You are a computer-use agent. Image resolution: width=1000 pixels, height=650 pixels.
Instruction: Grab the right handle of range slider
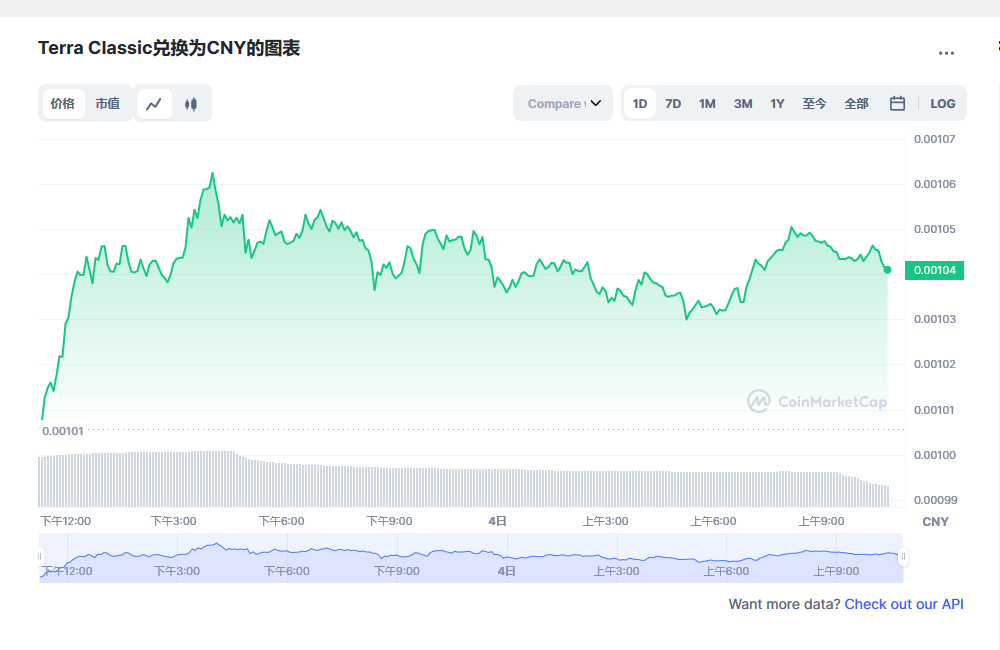pos(903,557)
